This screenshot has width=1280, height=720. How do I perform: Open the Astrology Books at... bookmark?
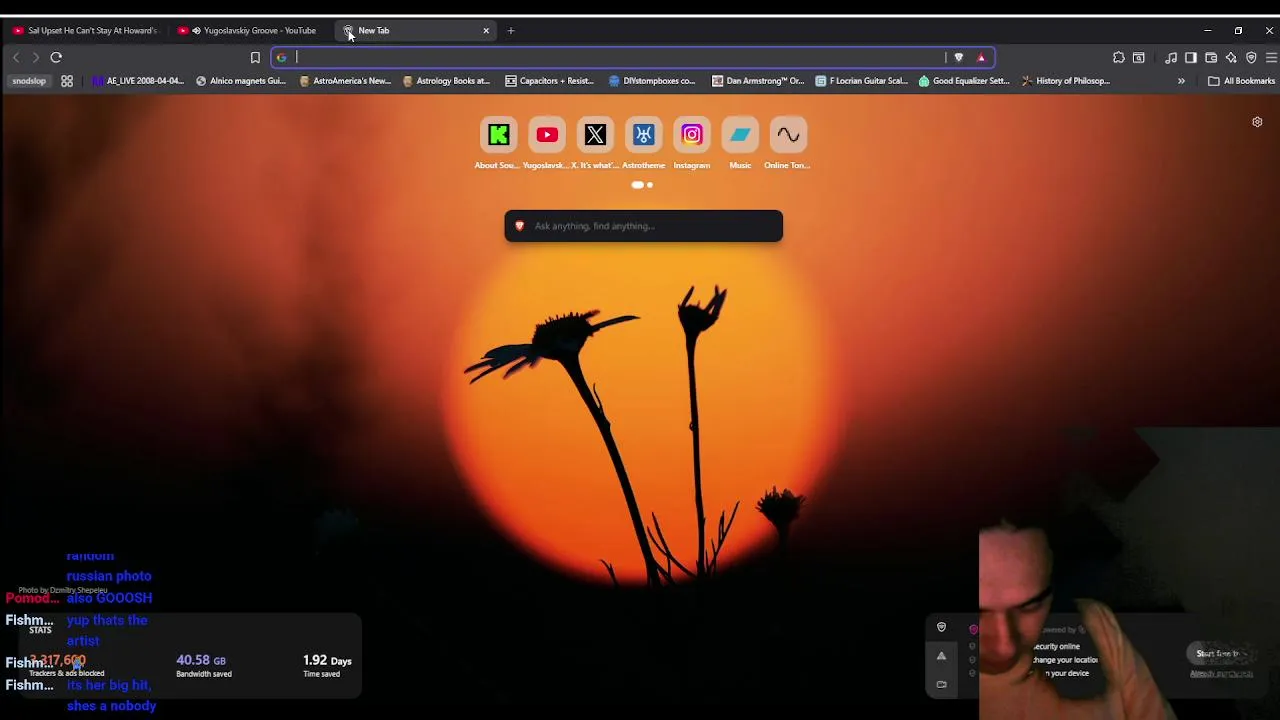tap(446, 81)
